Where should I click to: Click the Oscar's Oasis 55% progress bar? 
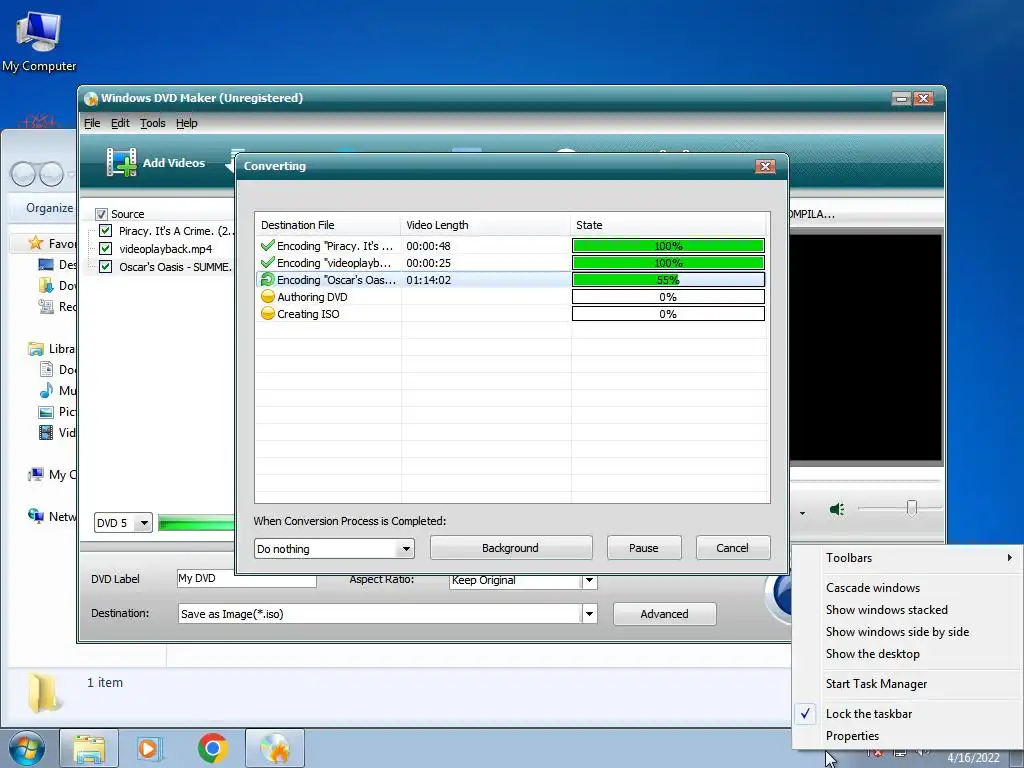[x=668, y=280]
